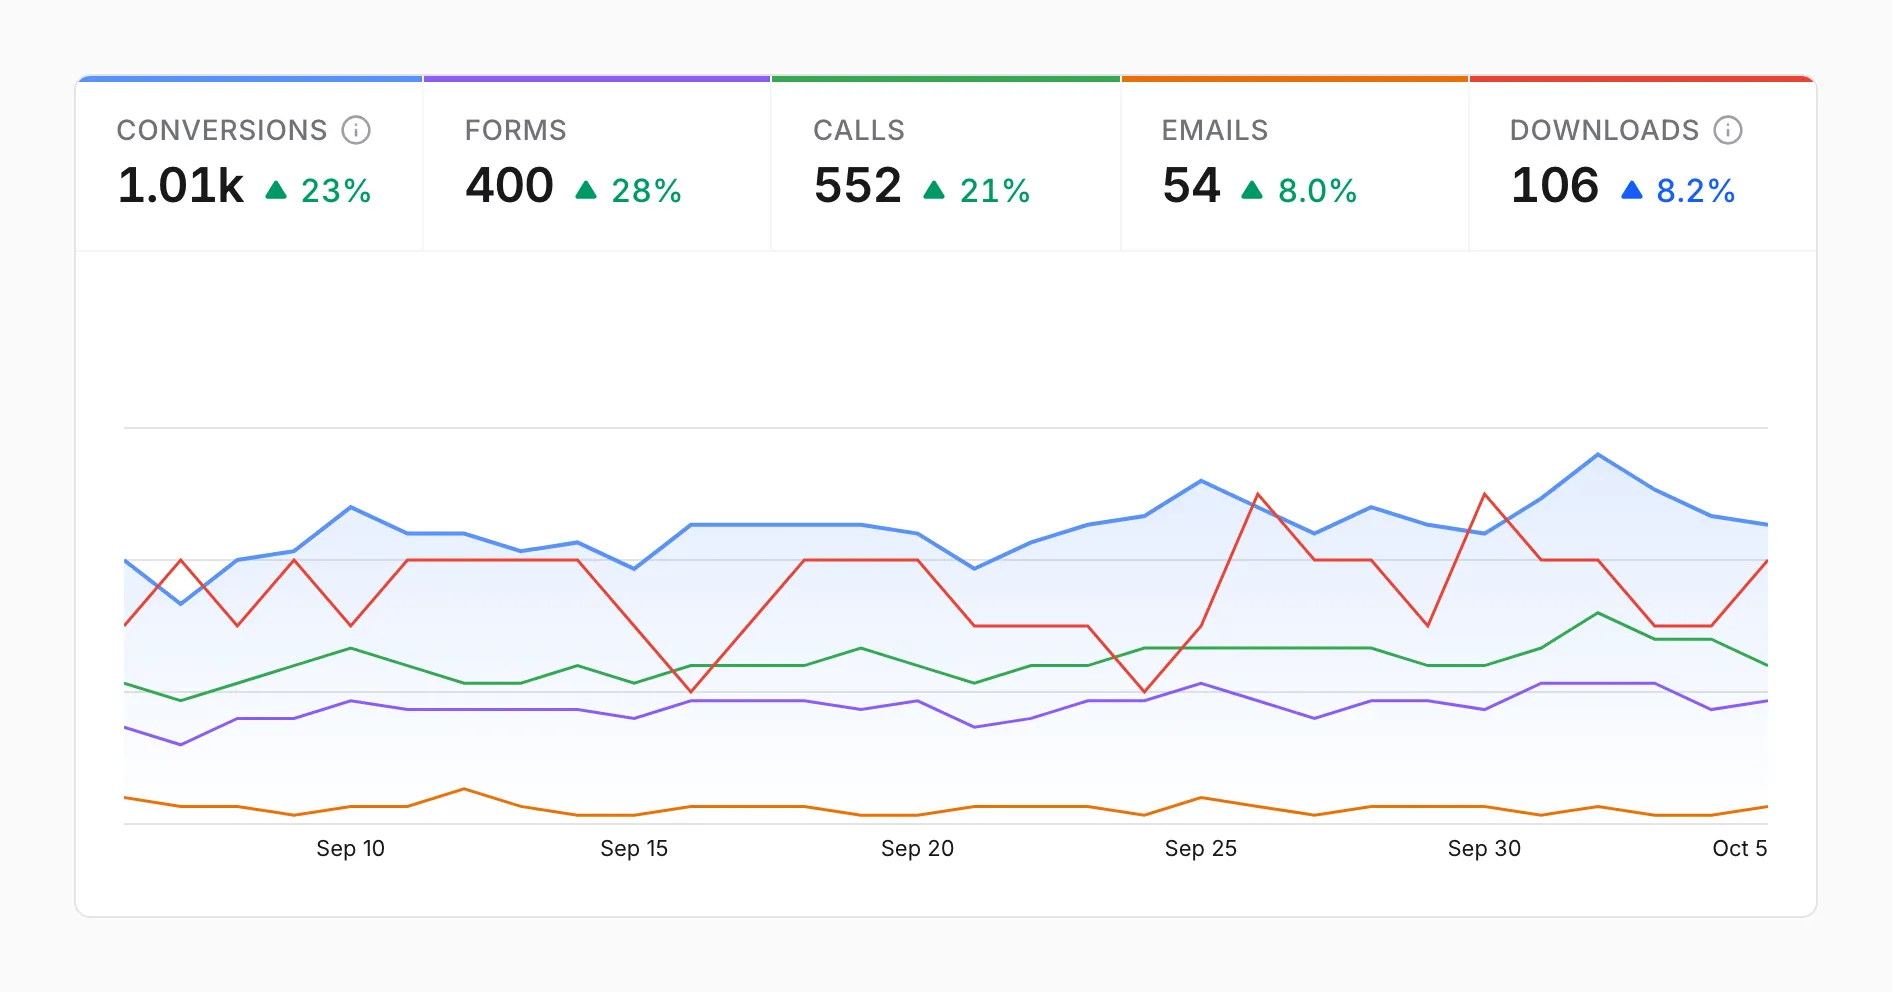Select the Conversions metric tab
This screenshot has height=992, width=1892.
coord(249,164)
